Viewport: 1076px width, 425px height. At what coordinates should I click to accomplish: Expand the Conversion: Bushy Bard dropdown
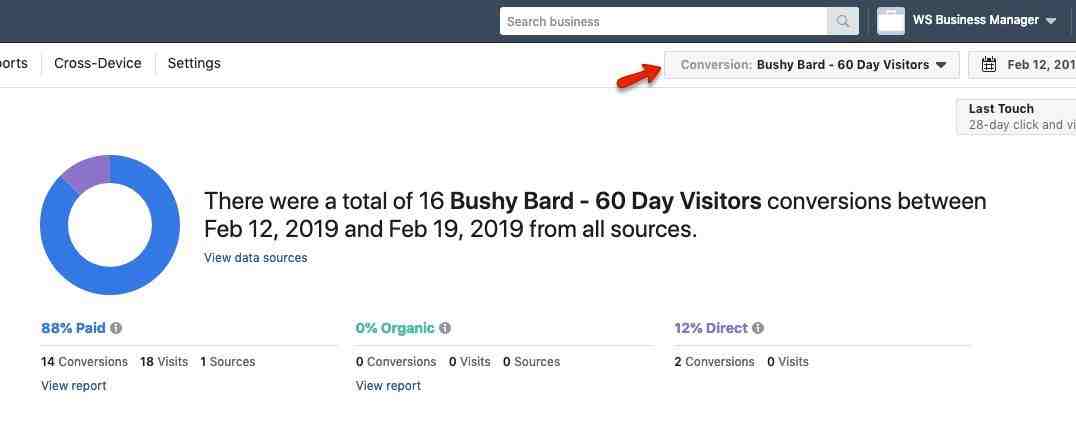point(812,65)
